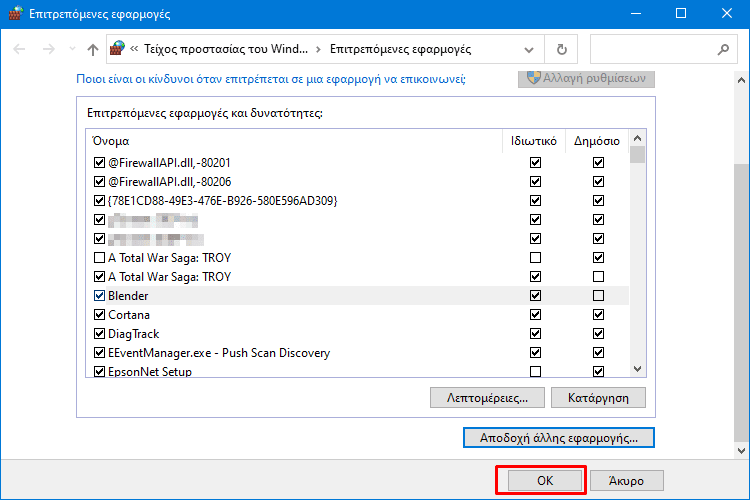750x500 pixels.
Task: Click the 'Ιδιωτικό' column header
Action: click(534, 141)
